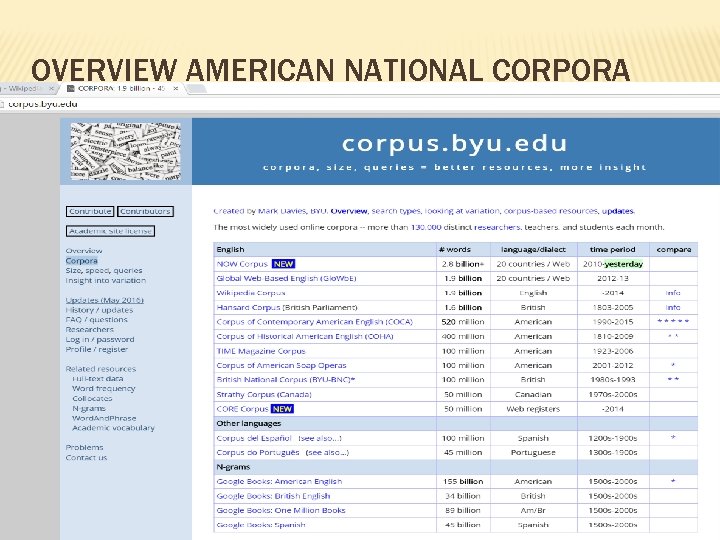Open Google Books: One Million Books
The image size is (720, 540).
pyautogui.click(x=281, y=511)
